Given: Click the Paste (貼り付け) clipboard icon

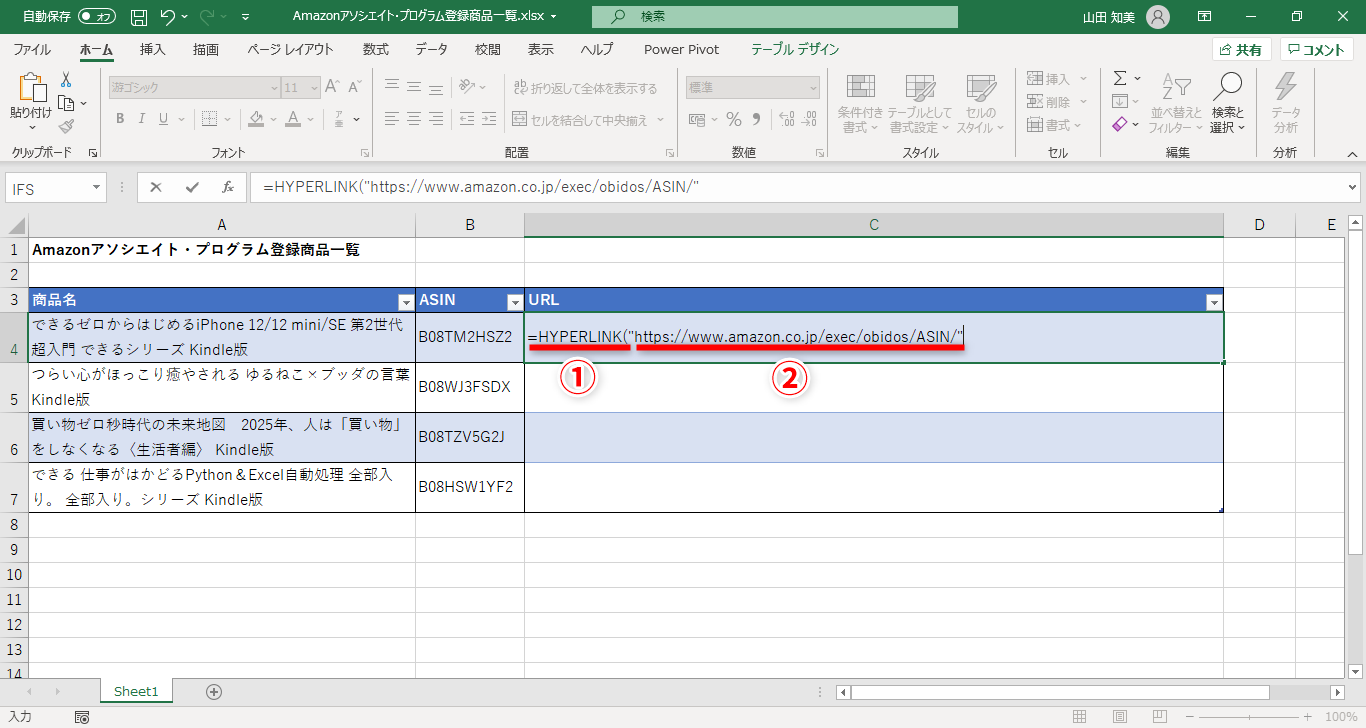Looking at the screenshot, I should click(31, 89).
